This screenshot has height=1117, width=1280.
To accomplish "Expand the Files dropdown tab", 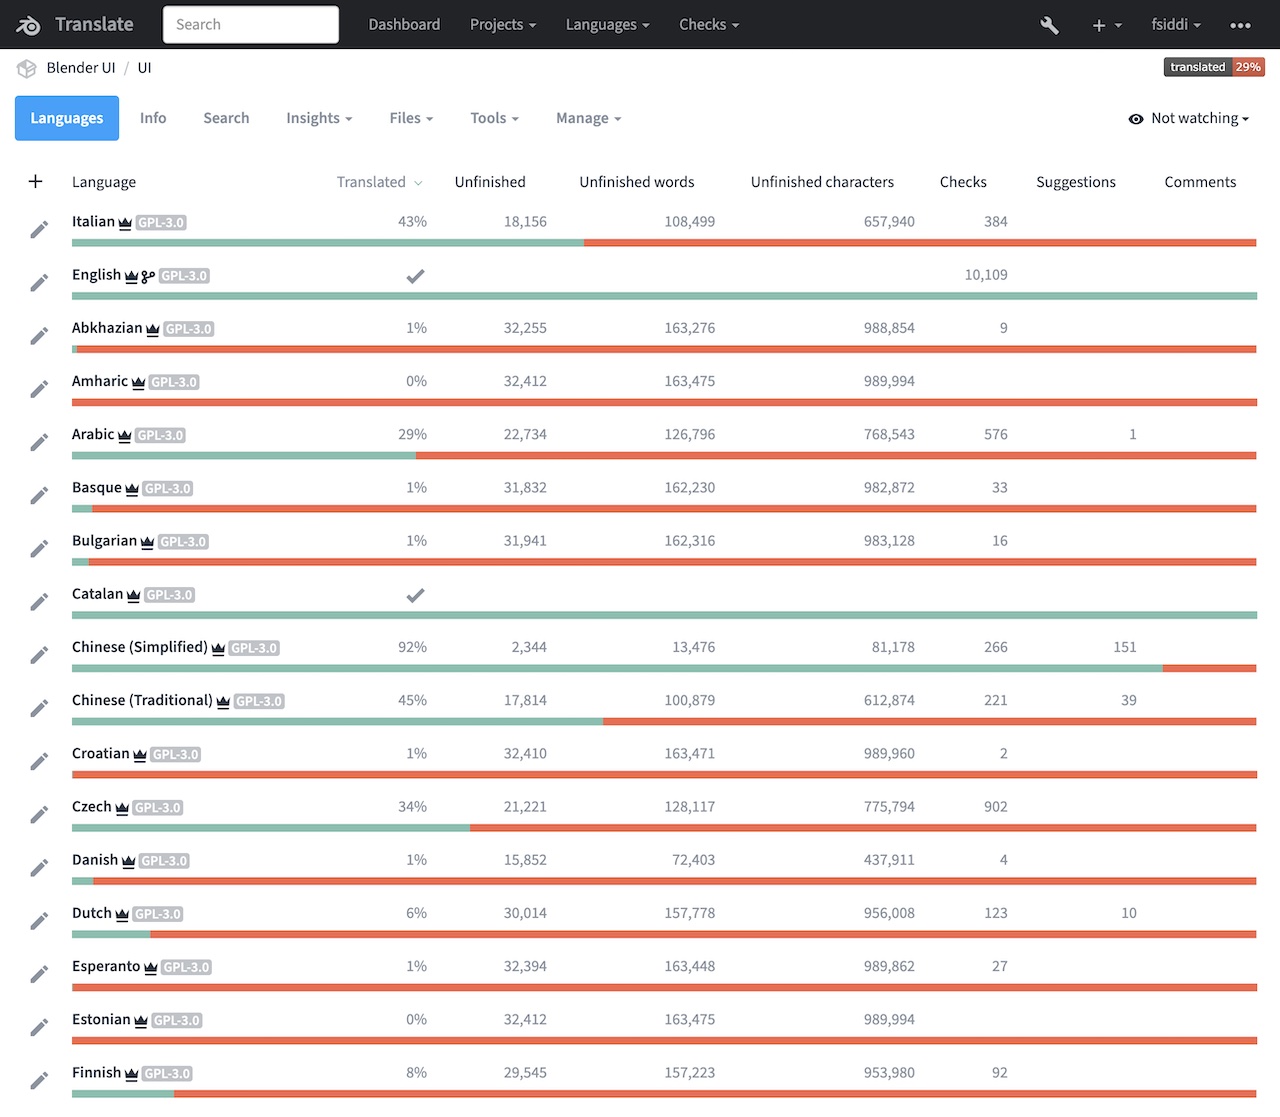I will 411,118.
